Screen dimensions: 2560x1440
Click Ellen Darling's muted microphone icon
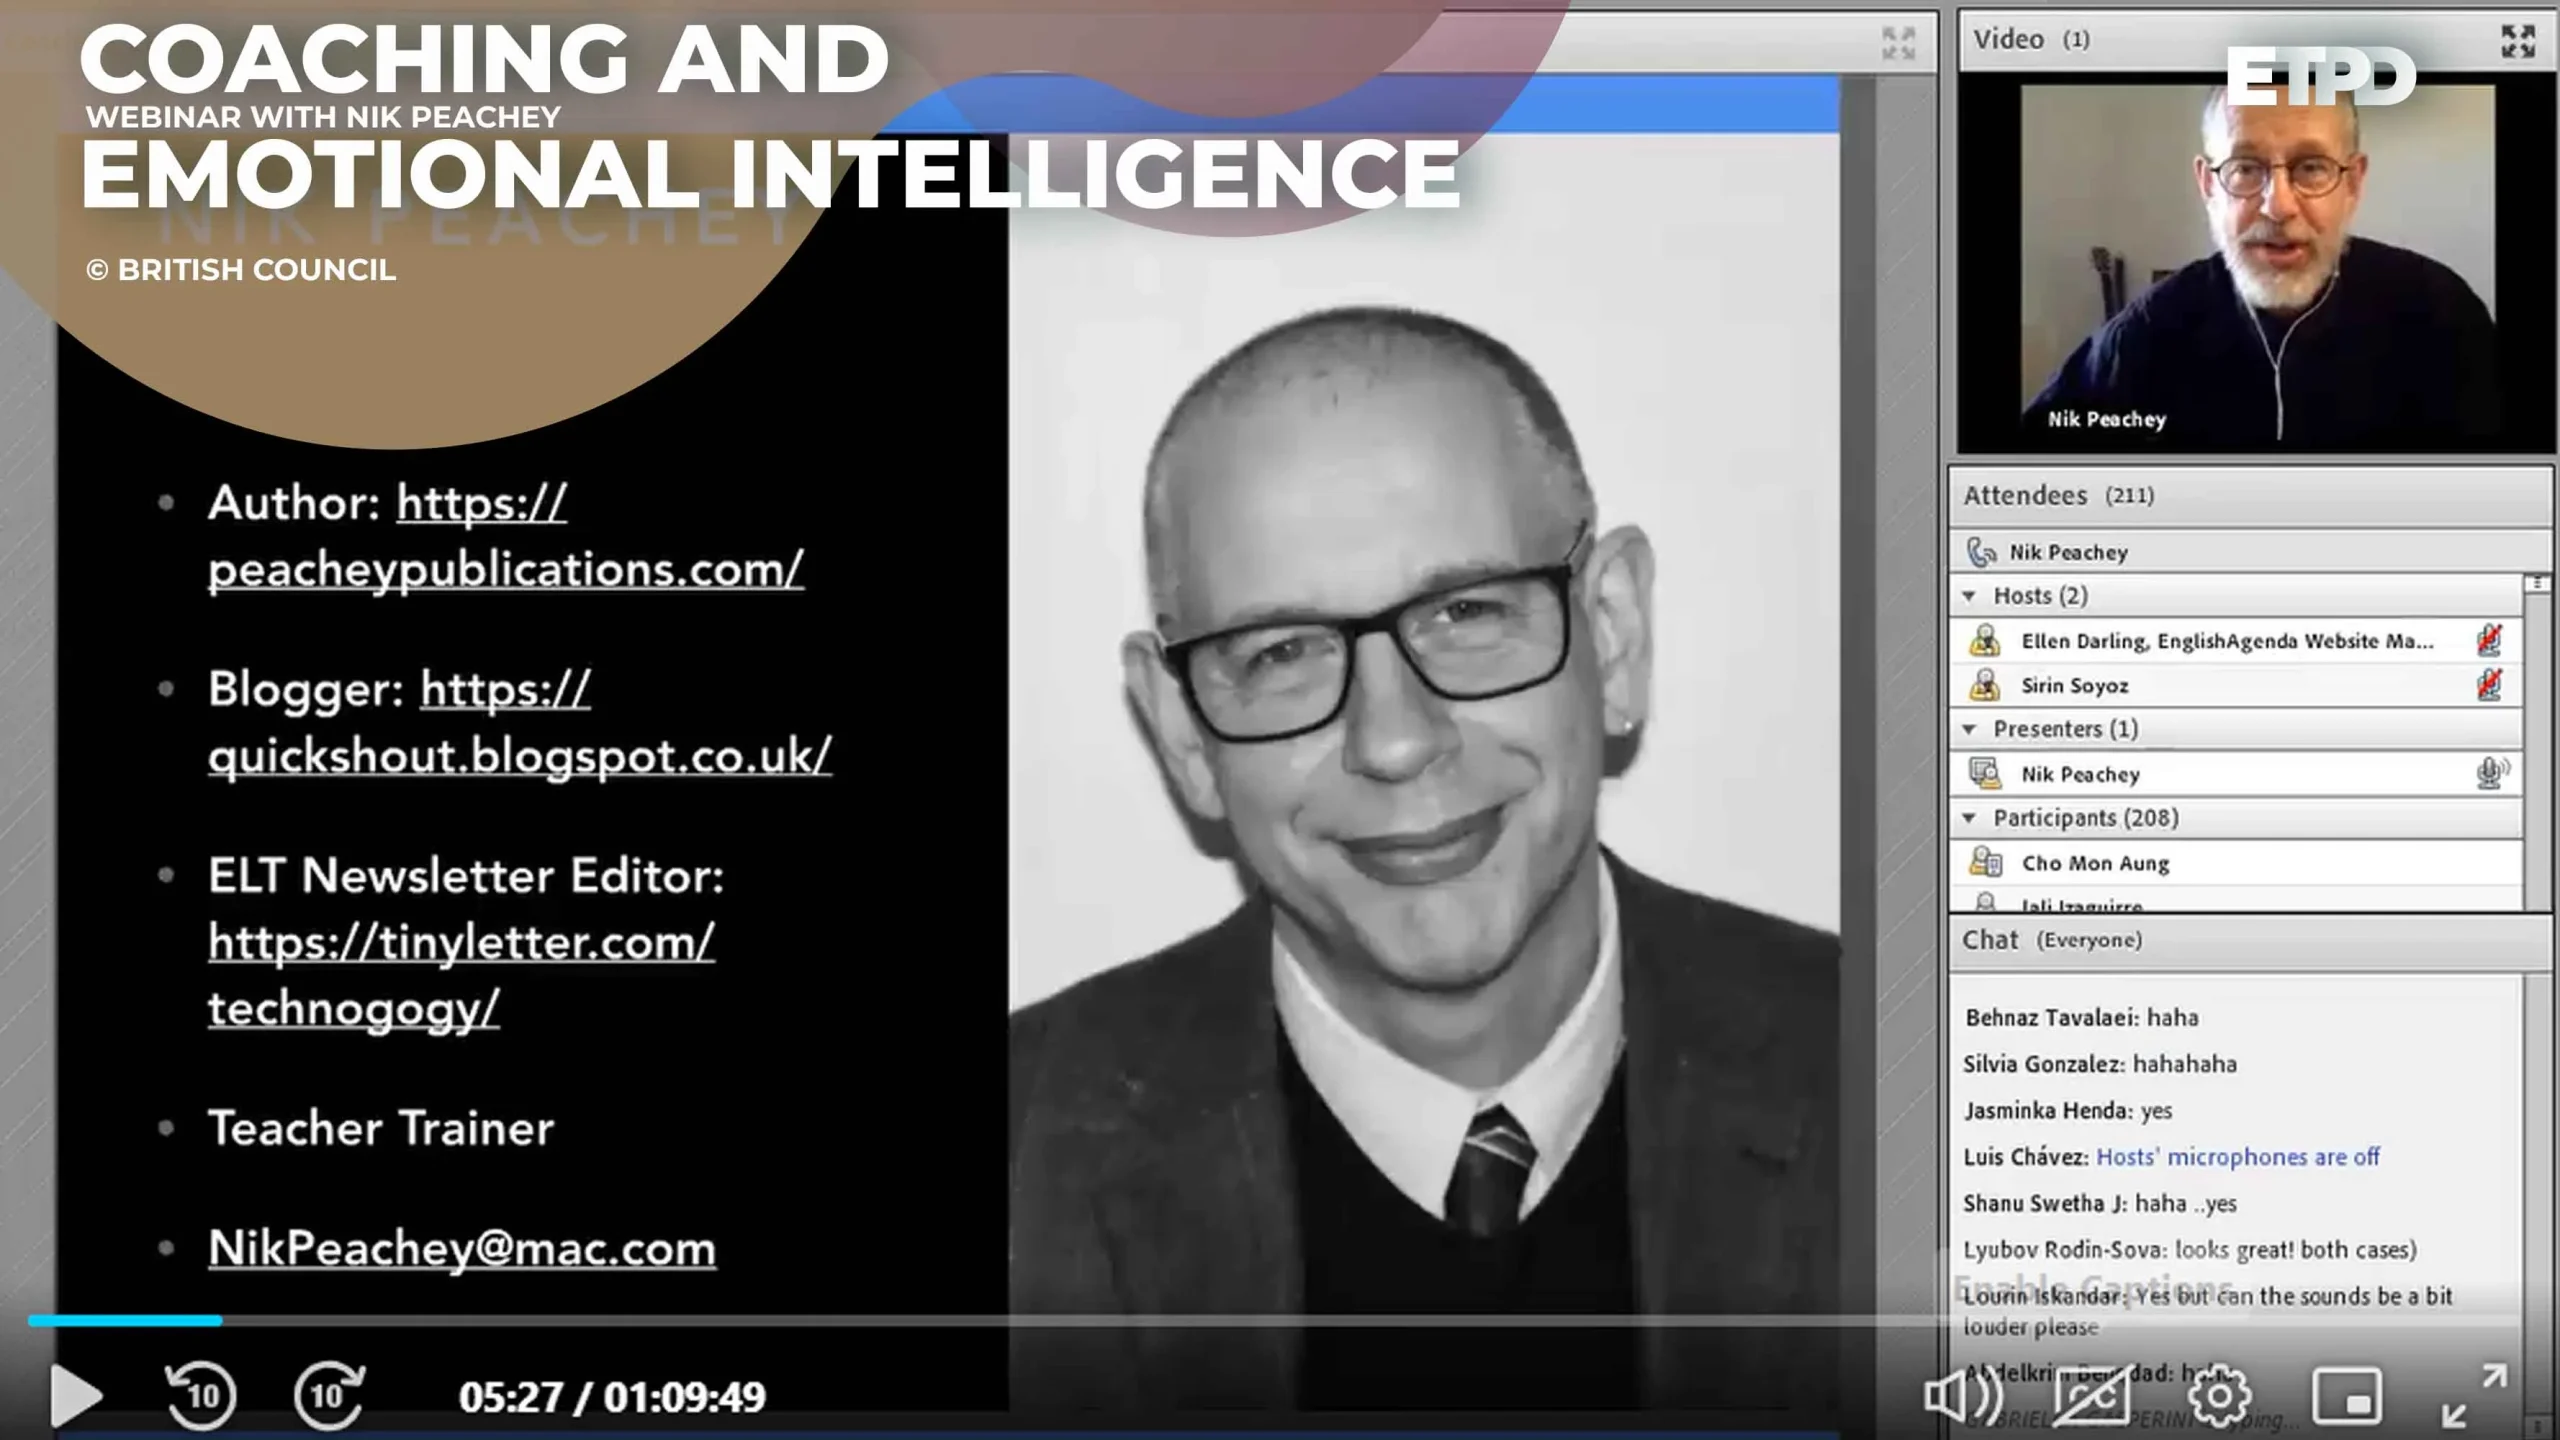(x=2489, y=640)
